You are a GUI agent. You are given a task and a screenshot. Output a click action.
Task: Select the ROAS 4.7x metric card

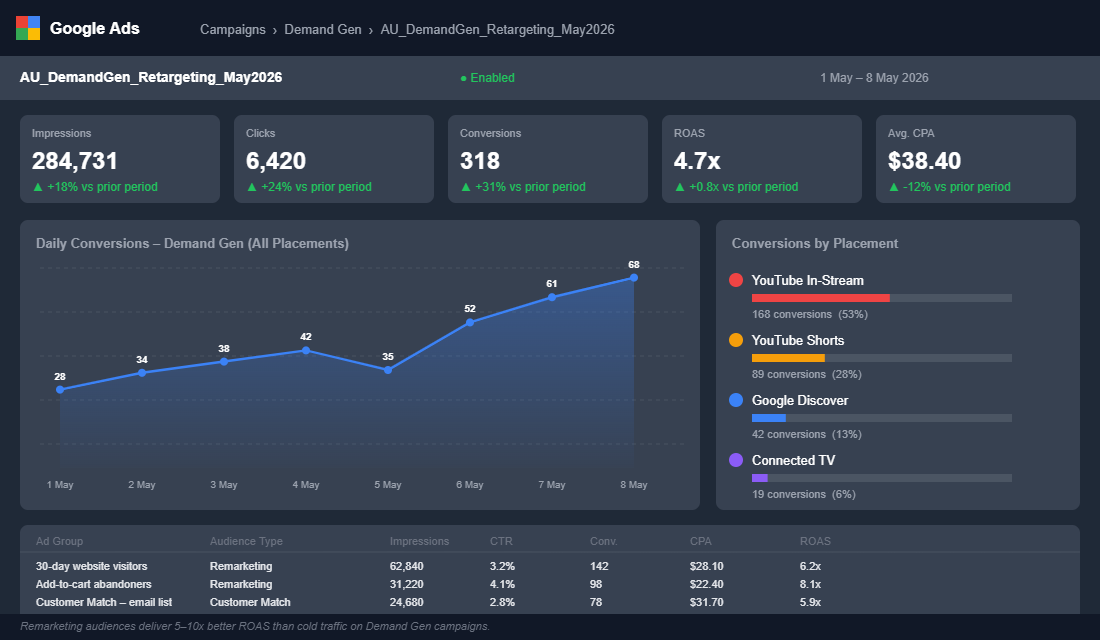[762, 159]
